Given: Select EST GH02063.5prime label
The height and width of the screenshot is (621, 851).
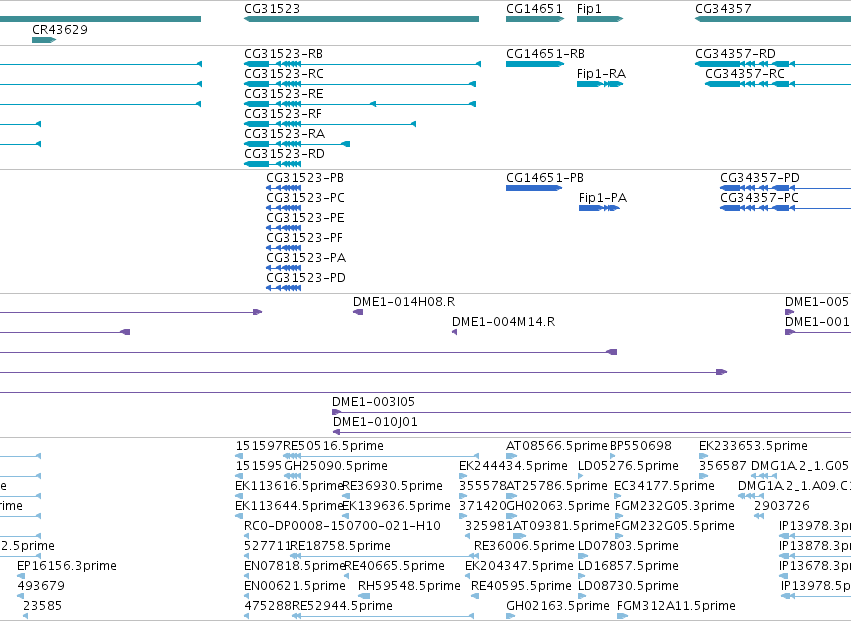Looking at the screenshot, I should pos(558,506).
